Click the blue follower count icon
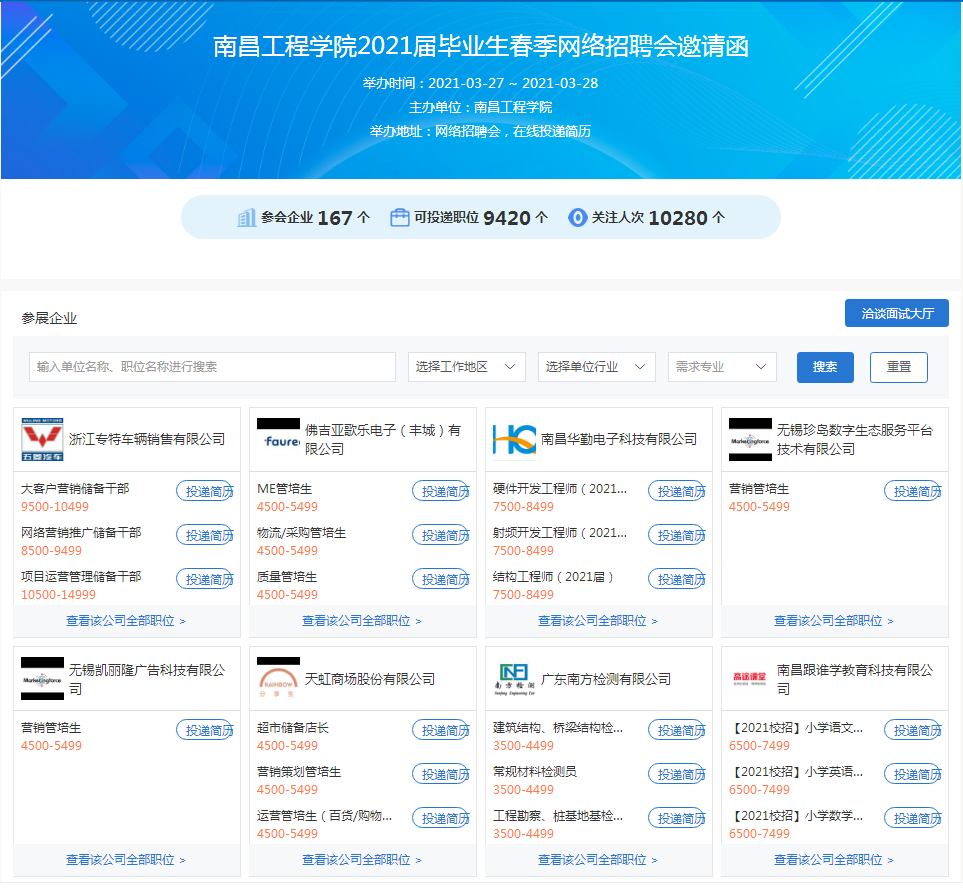Image resolution: width=963 pixels, height=888 pixels. [x=577, y=218]
